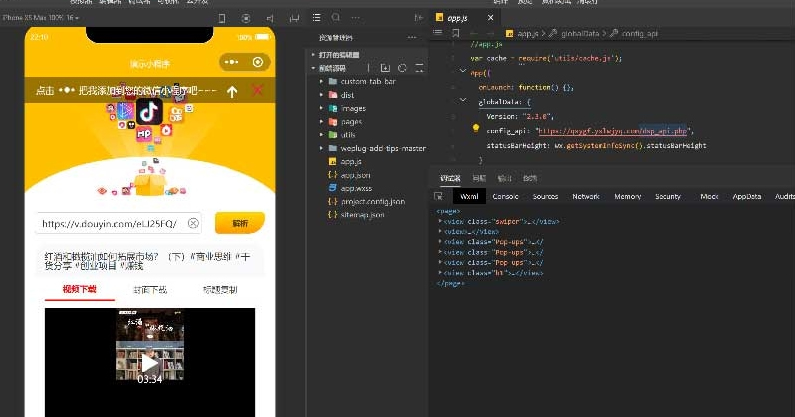Select the Sources debugger tab
This screenshot has height=417, width=795.
545,196
